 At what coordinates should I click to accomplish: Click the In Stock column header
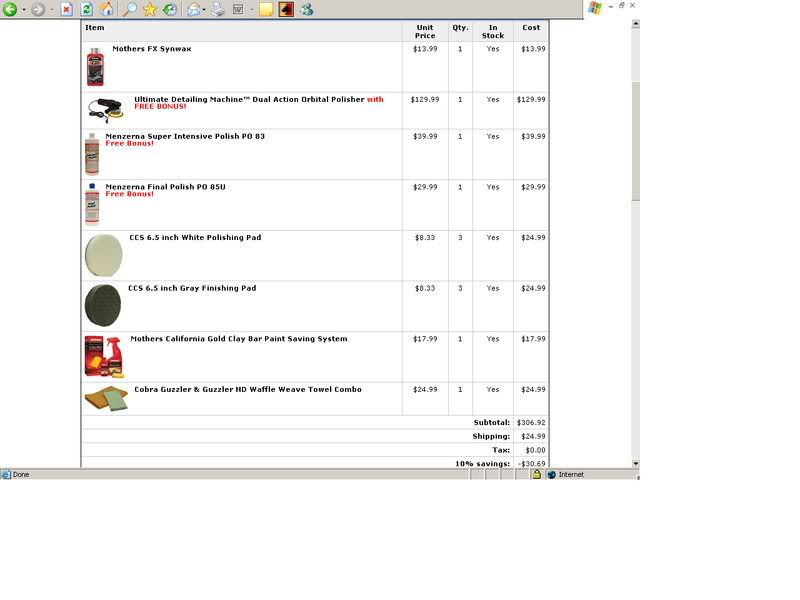(x=493, y=32)
